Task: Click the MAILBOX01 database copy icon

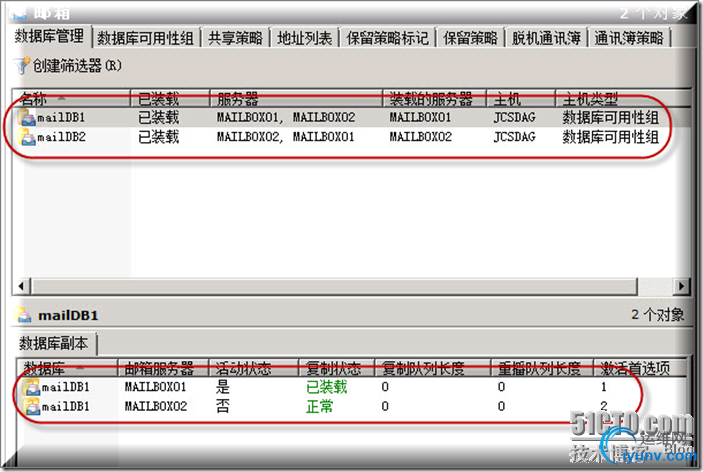Action: 31,387
